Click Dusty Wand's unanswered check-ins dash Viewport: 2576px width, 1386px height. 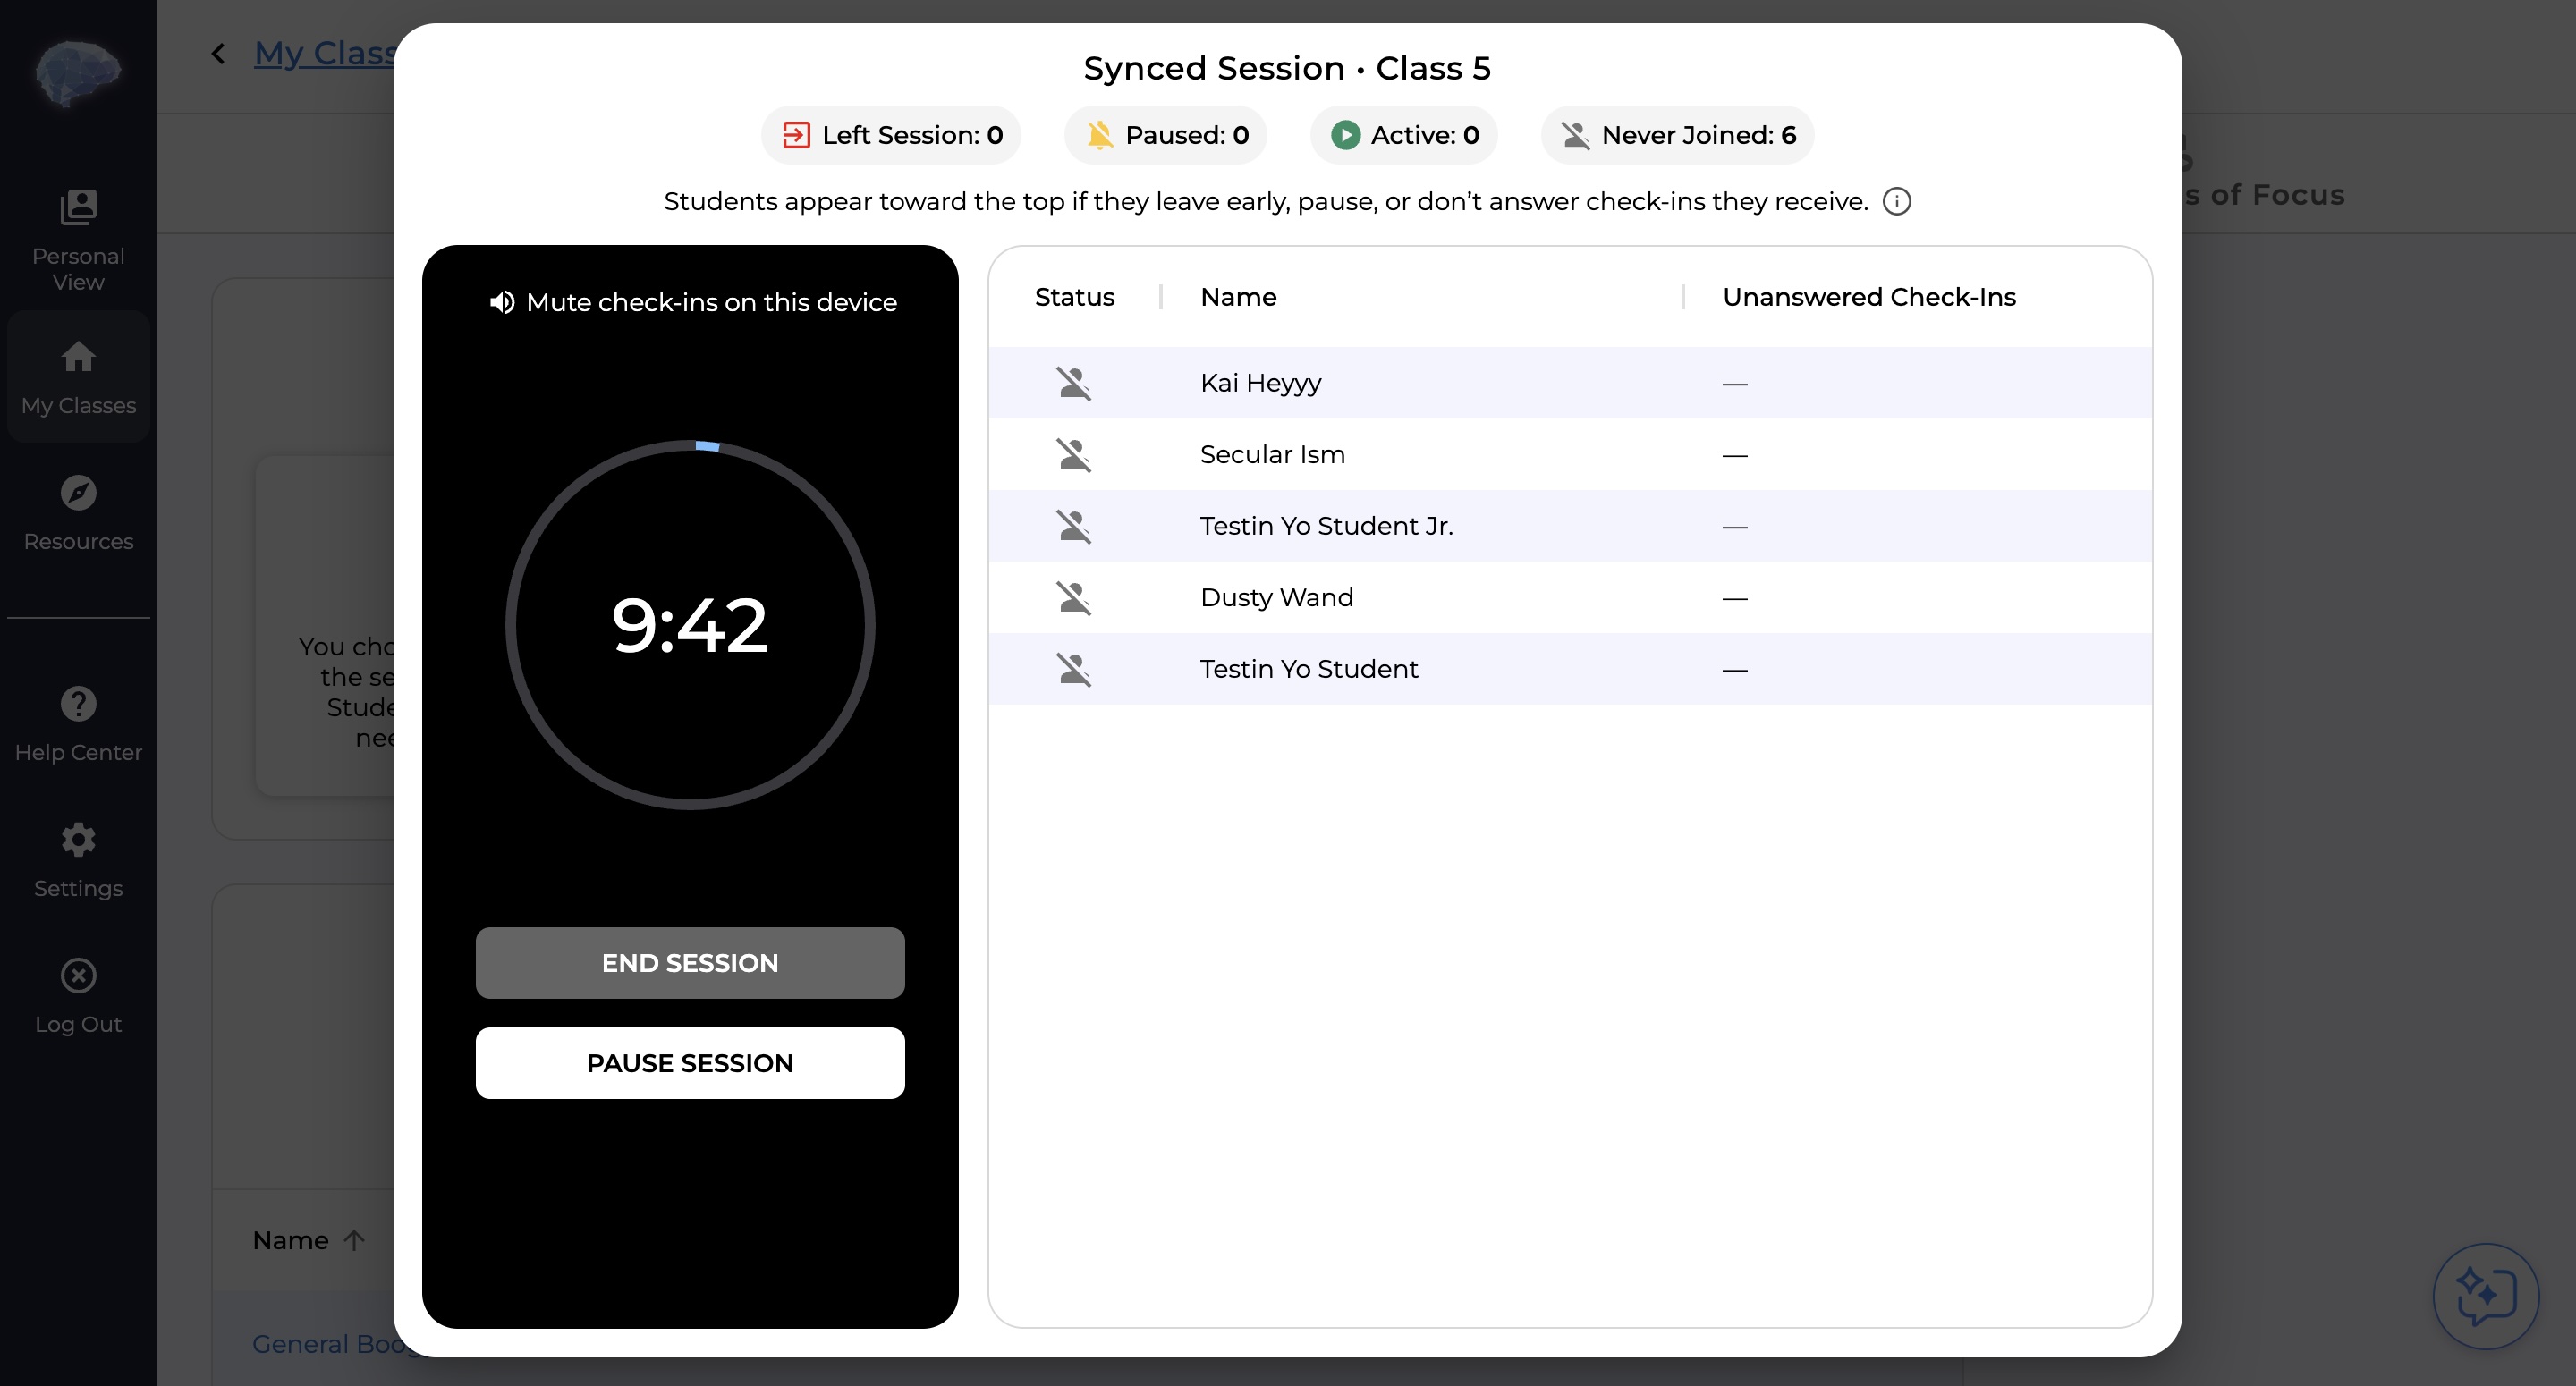coord(1734,599)
